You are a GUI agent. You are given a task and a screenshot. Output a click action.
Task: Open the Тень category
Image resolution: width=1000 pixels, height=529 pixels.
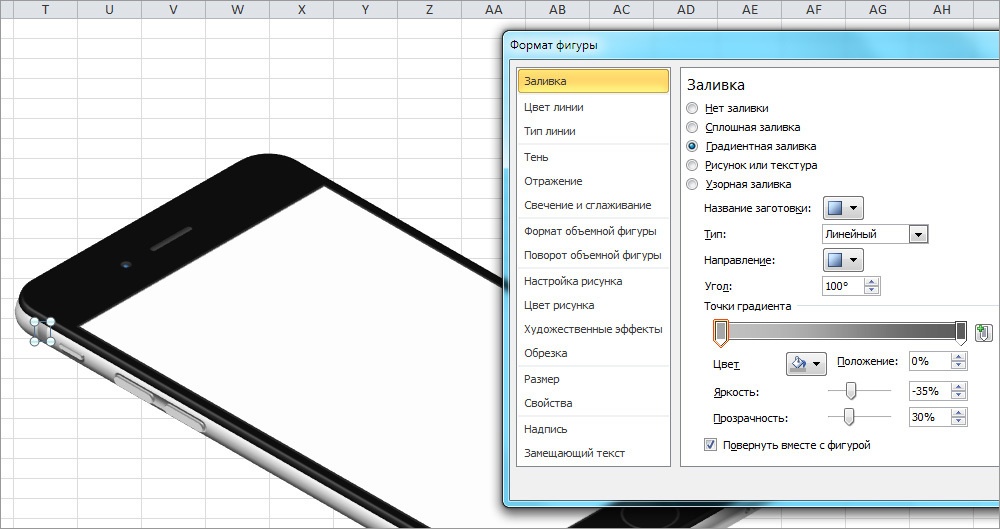tap(536, 157)
